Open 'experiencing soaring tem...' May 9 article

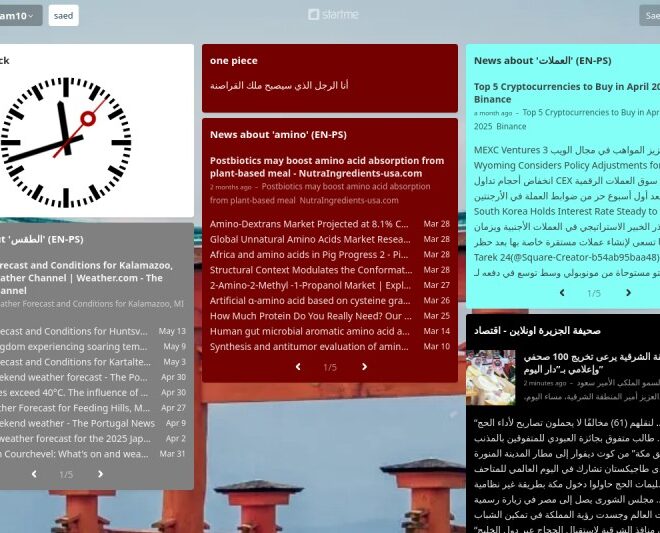[x=74, y=346]
